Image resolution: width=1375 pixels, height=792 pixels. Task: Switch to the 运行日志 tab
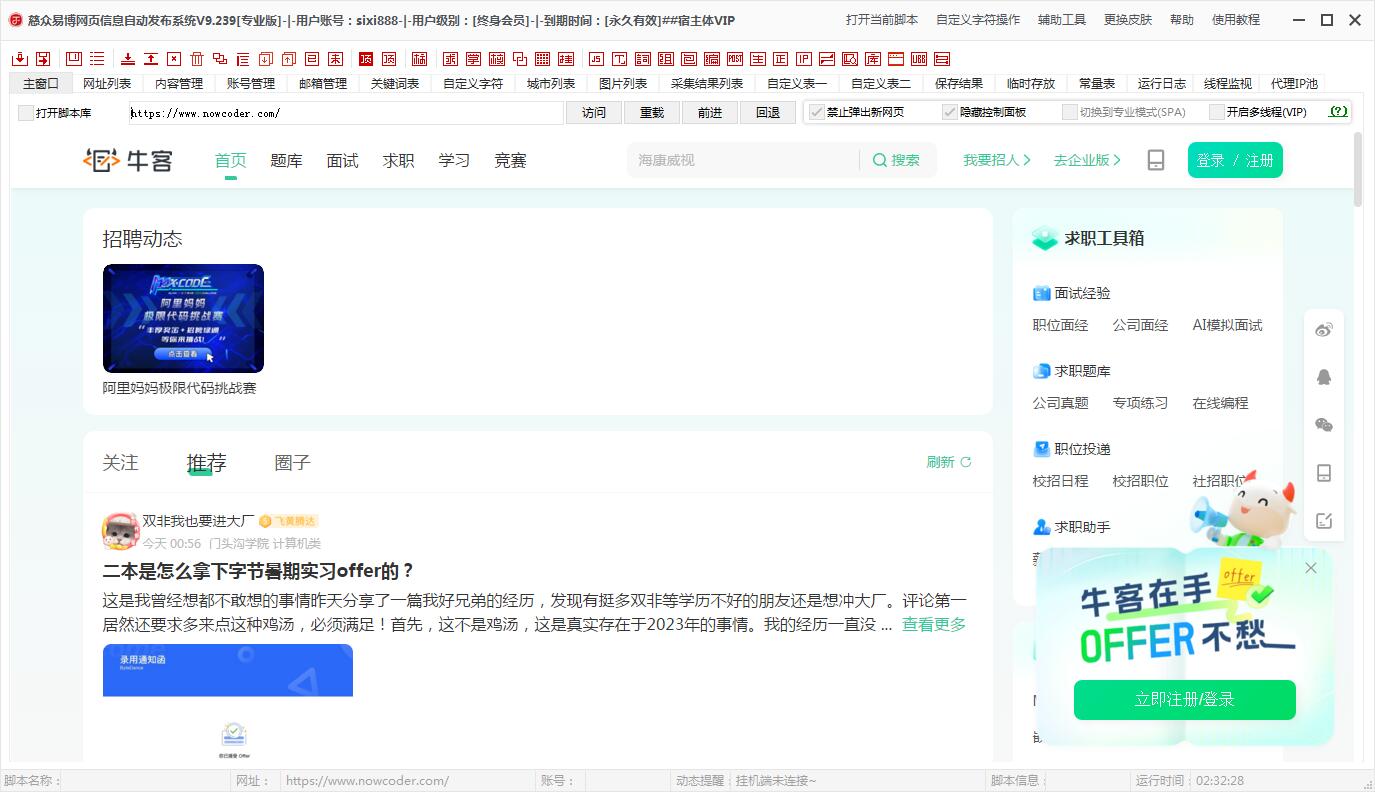[1162, 84]
